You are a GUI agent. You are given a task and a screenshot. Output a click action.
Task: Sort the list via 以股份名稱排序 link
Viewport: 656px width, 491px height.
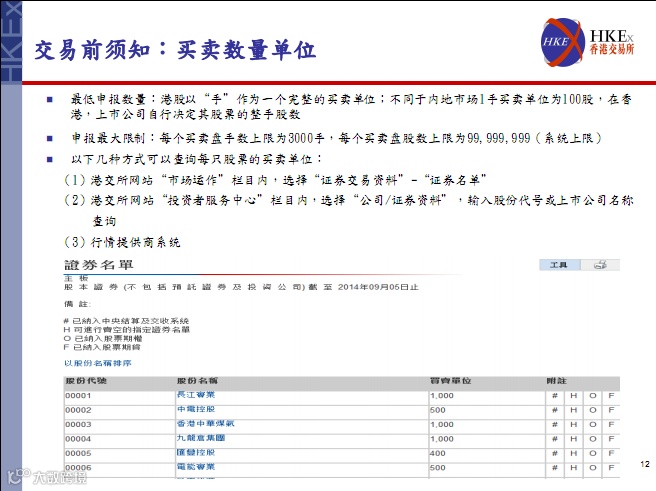coord(97,363)
